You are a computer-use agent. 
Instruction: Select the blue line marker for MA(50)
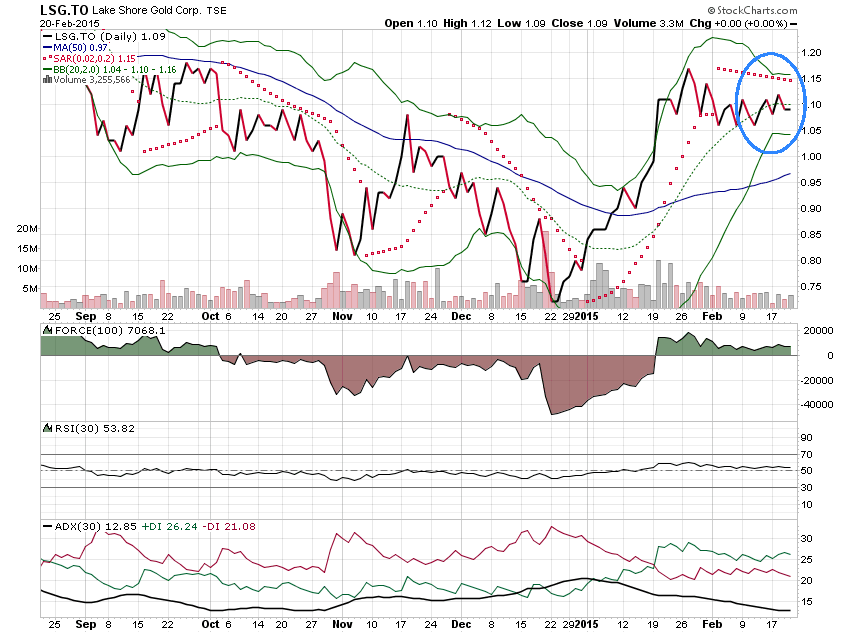click(47, 48)
